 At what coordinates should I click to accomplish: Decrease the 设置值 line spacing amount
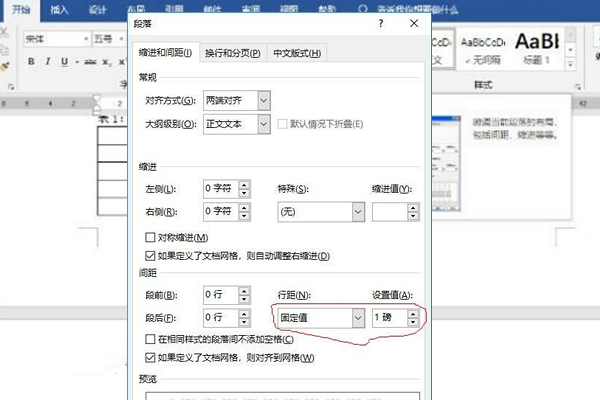point(413,322)
